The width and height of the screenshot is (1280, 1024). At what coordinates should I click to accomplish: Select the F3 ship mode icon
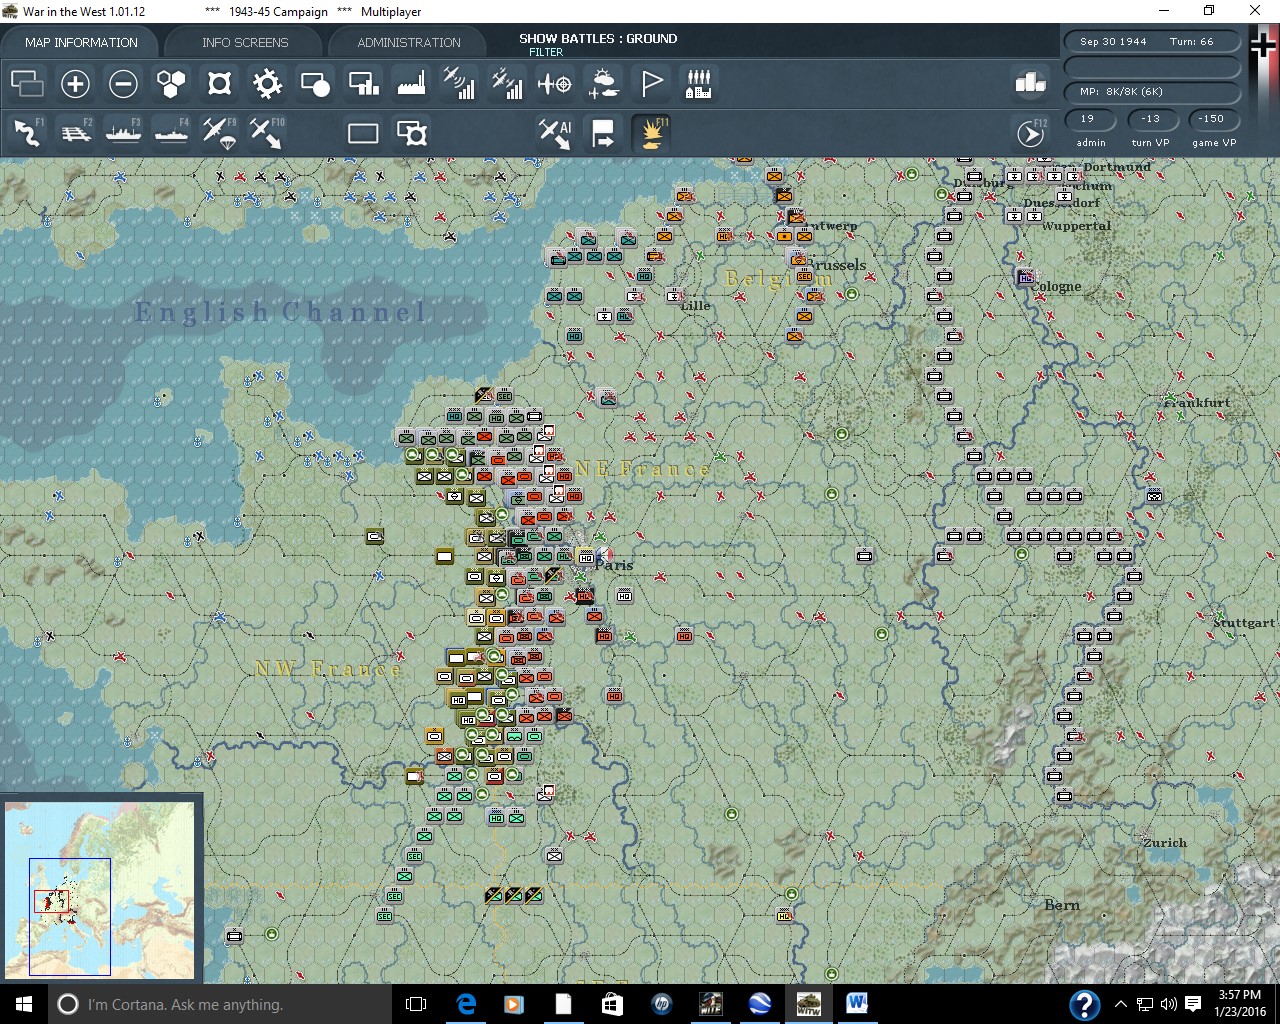123,133
